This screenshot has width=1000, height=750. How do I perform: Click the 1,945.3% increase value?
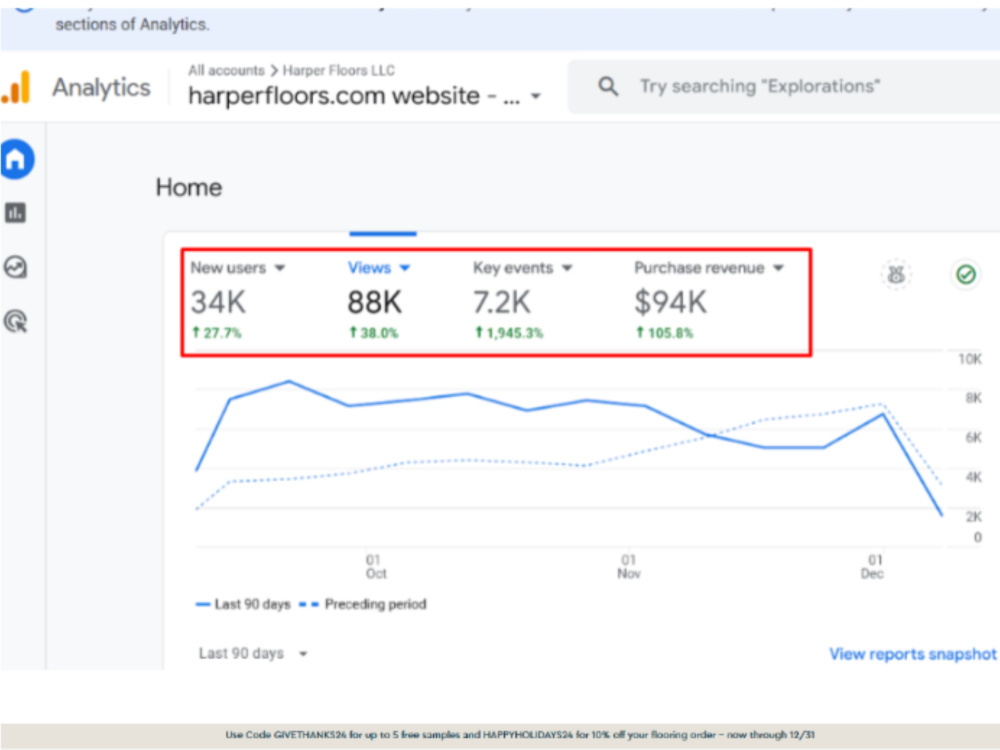coord(509,332)
